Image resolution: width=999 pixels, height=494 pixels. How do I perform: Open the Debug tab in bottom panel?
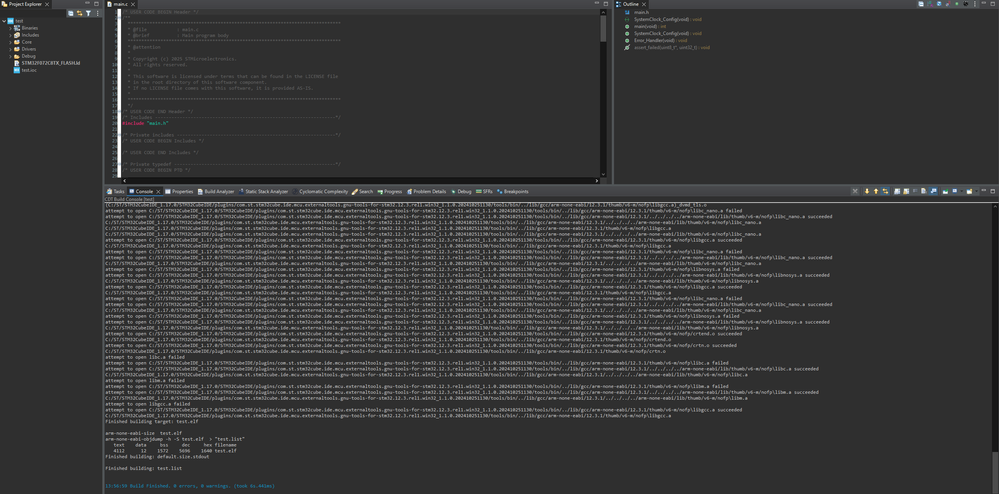tap(461, 191)
